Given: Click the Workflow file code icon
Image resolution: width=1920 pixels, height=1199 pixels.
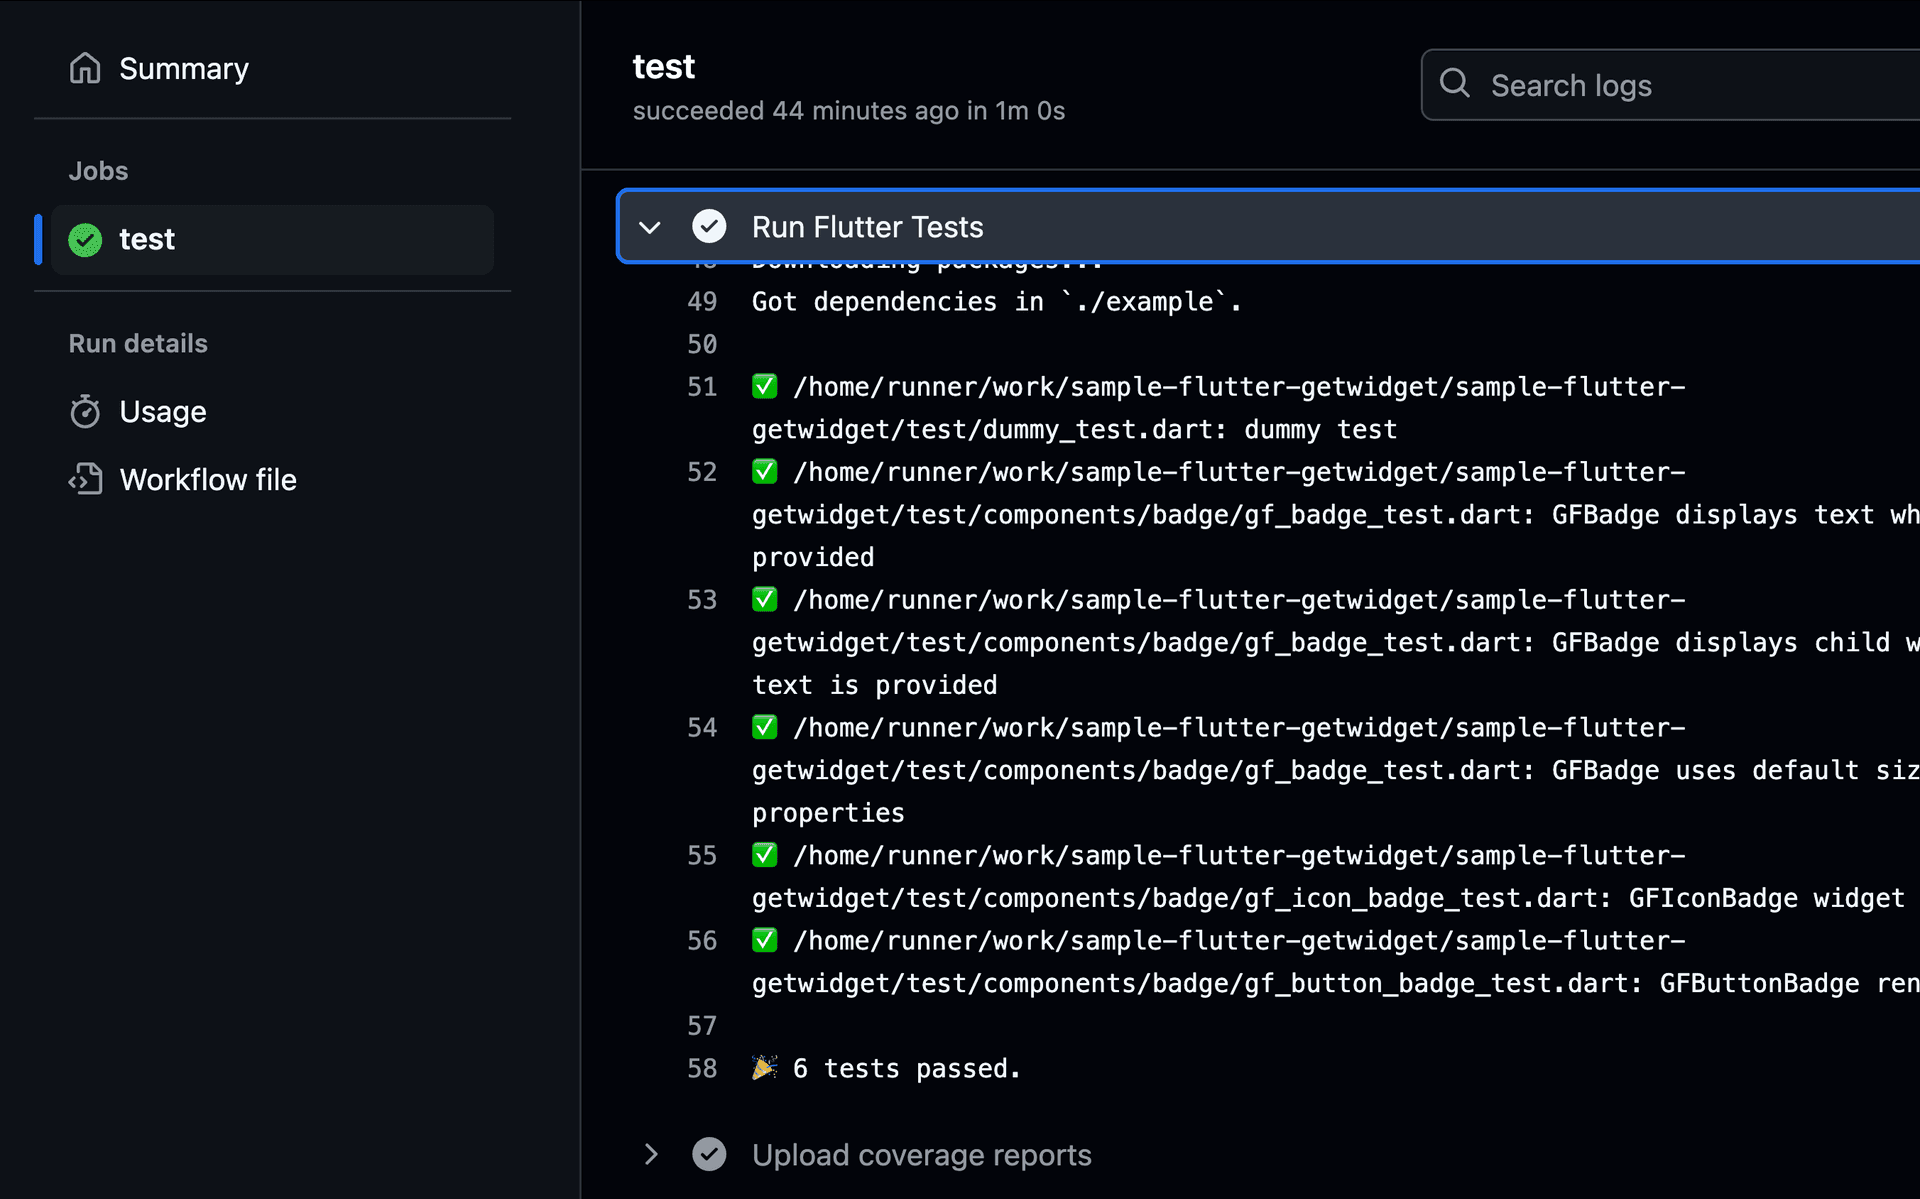Looking at the screenshot, I should tap(85, 480).
